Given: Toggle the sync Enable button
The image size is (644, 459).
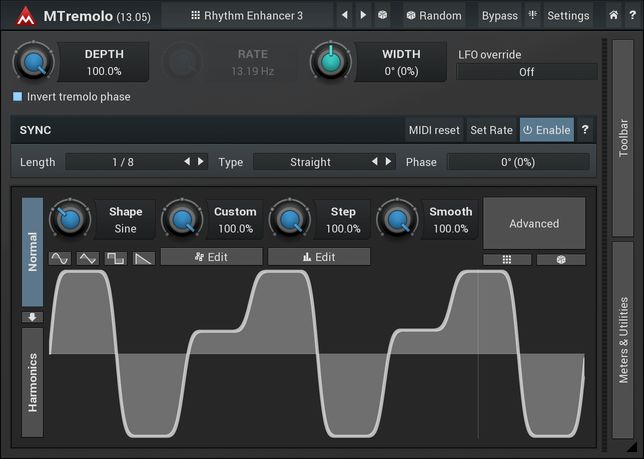Looking at the screenshot, I should point(546,130).
